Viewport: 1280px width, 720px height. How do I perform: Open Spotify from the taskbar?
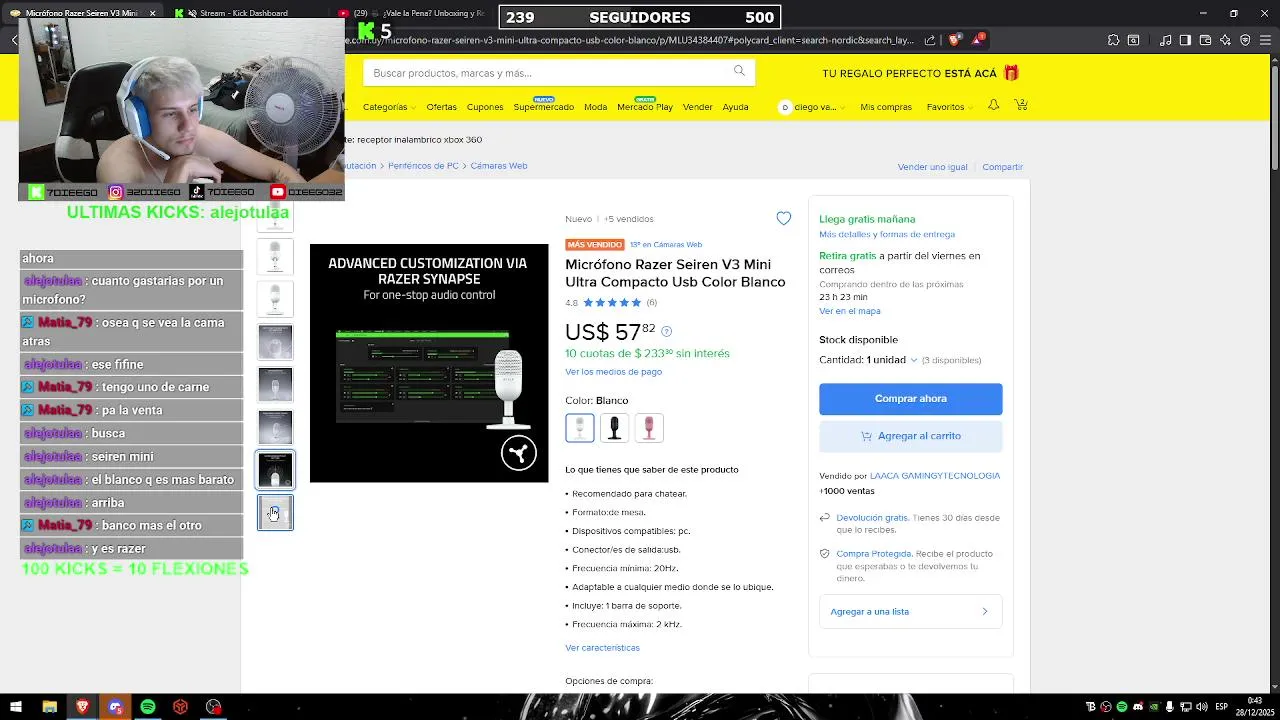[x=148, y=707]
